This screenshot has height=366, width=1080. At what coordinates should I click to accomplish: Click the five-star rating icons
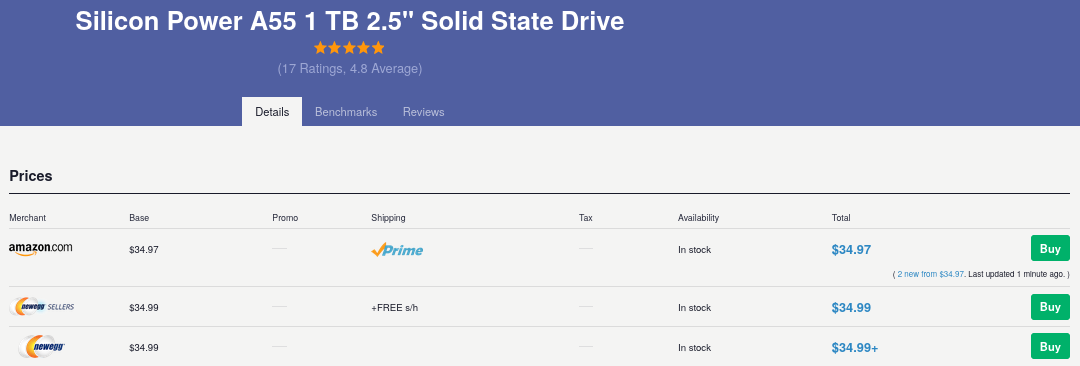coord(349,48)
